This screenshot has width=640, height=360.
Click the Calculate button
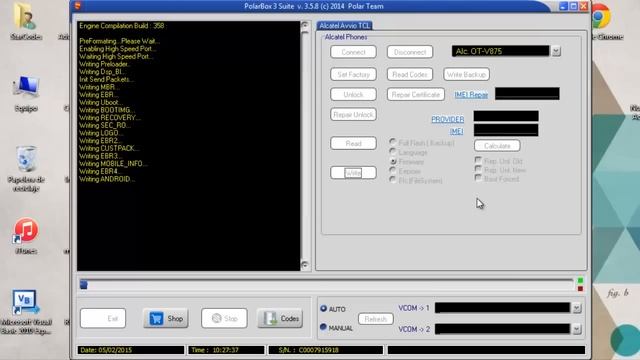click(497, 145)
